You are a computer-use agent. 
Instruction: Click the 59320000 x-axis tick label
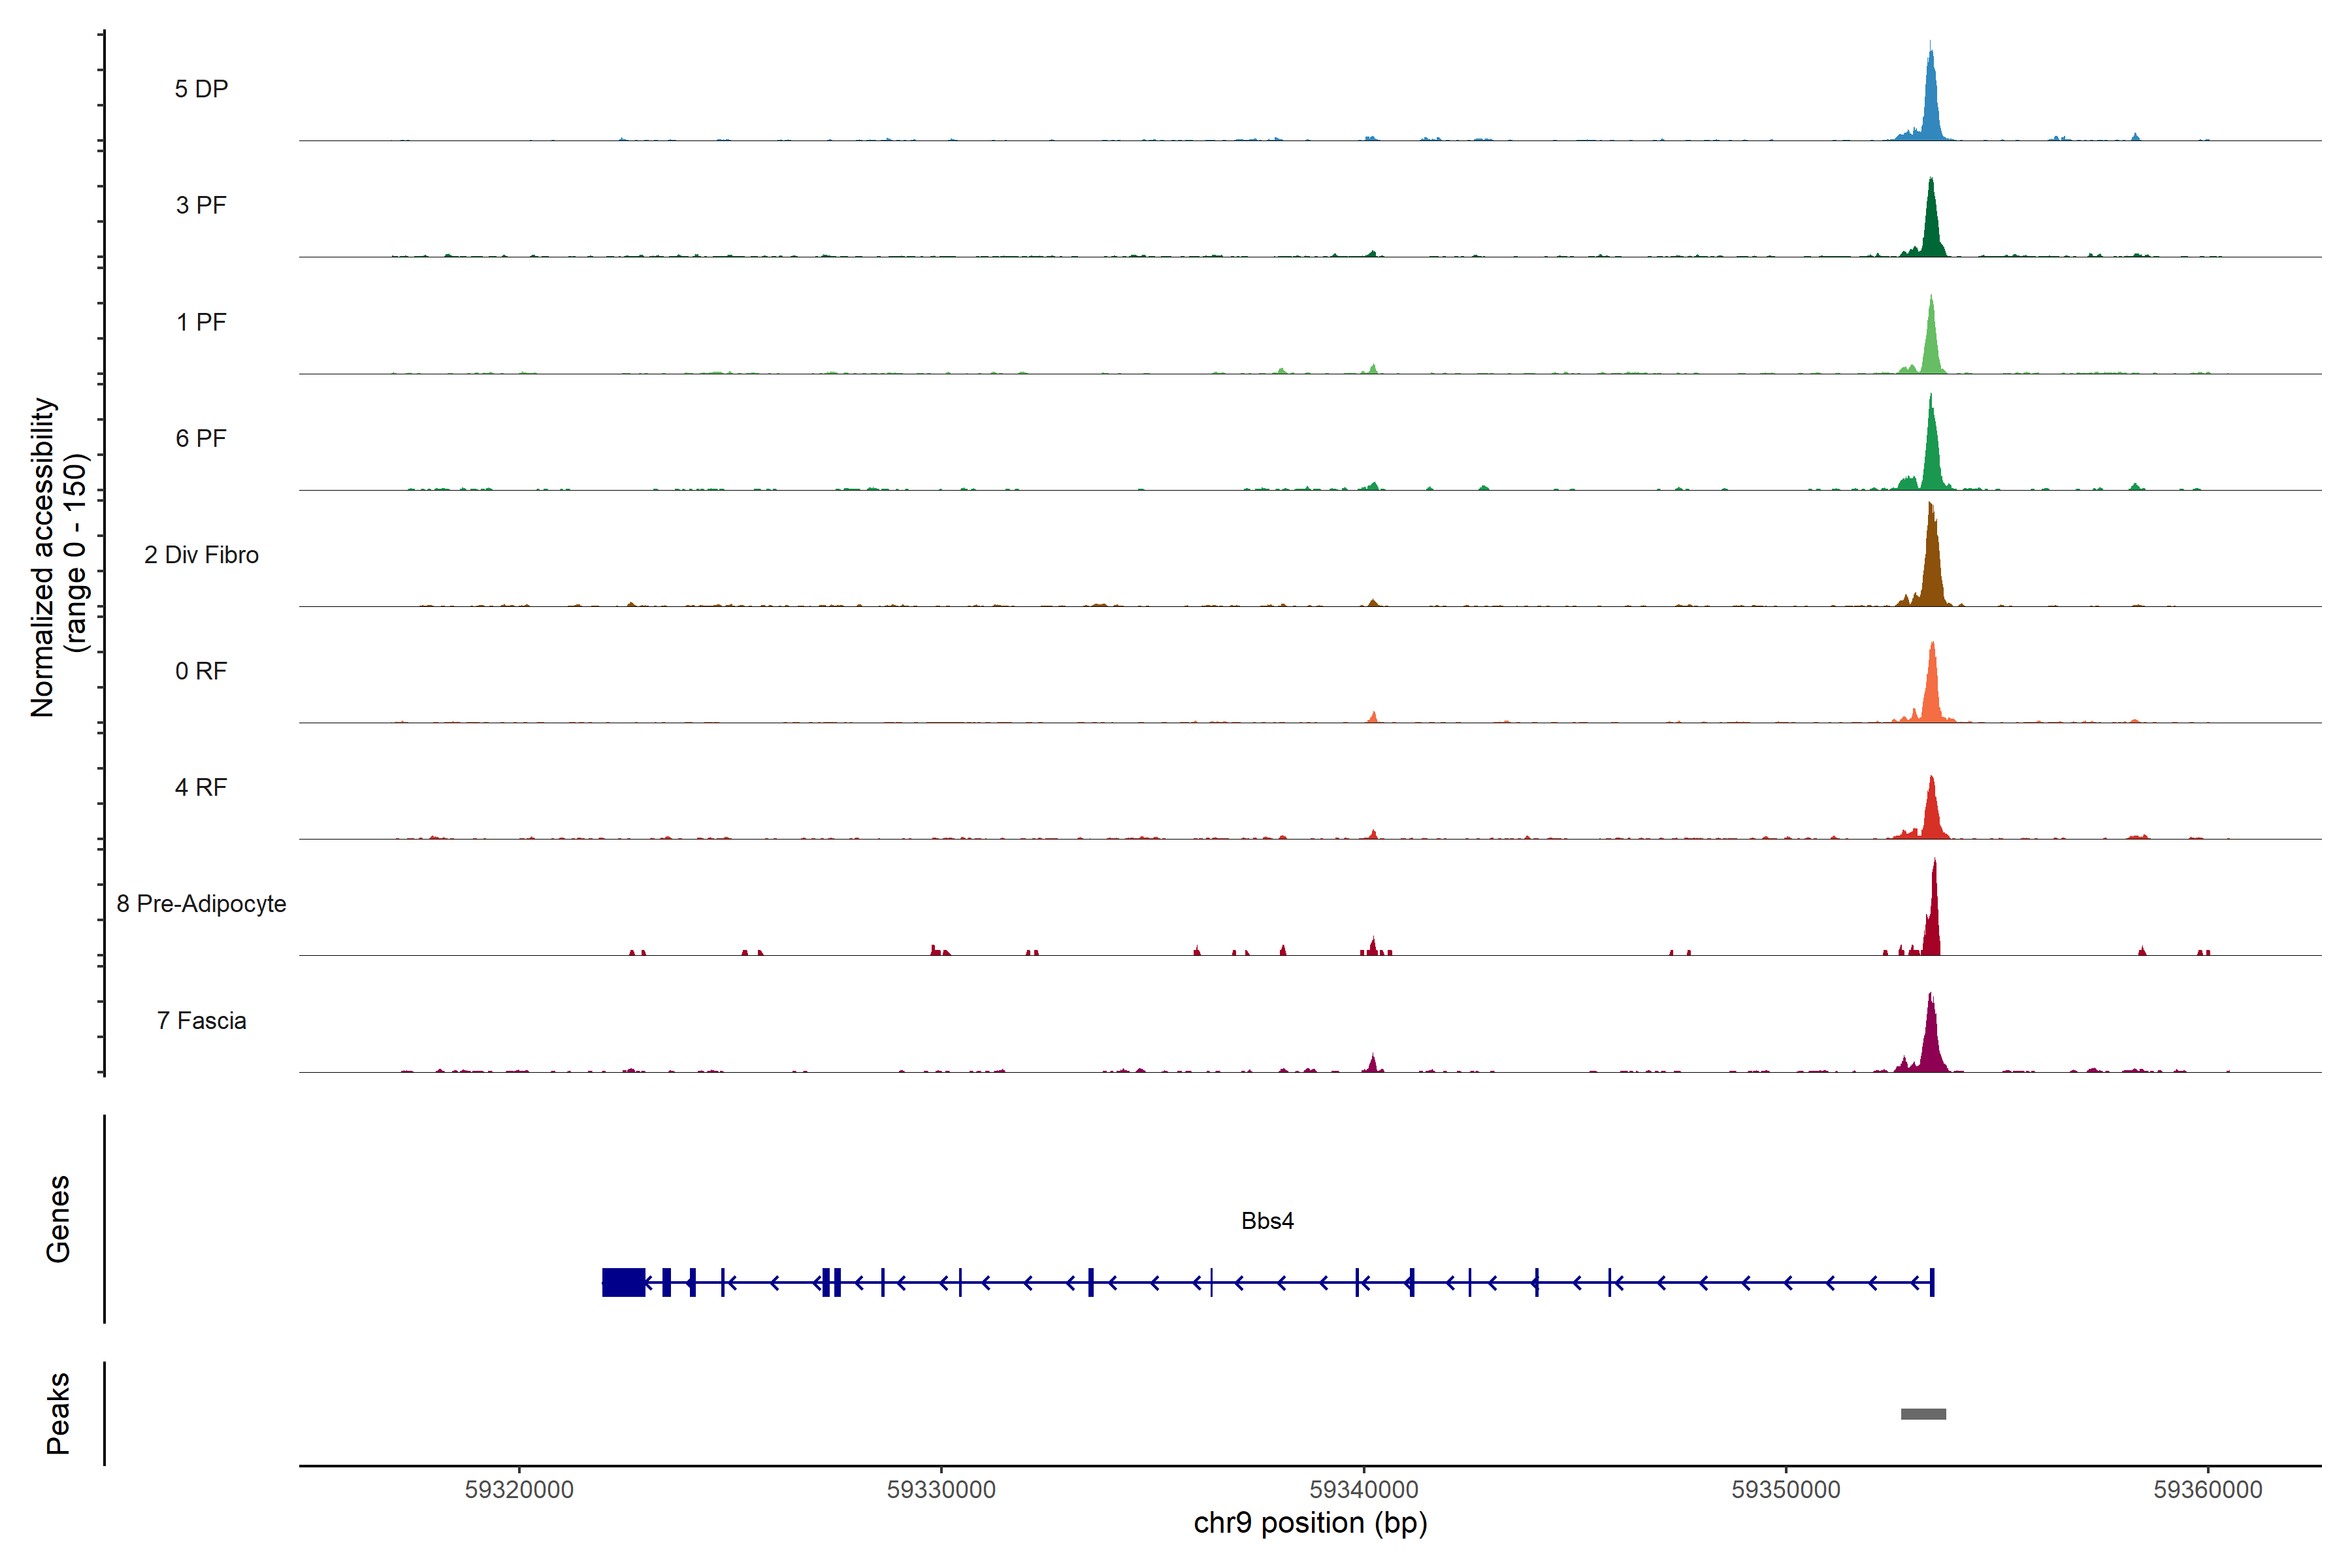click(x=519, y=1489)
